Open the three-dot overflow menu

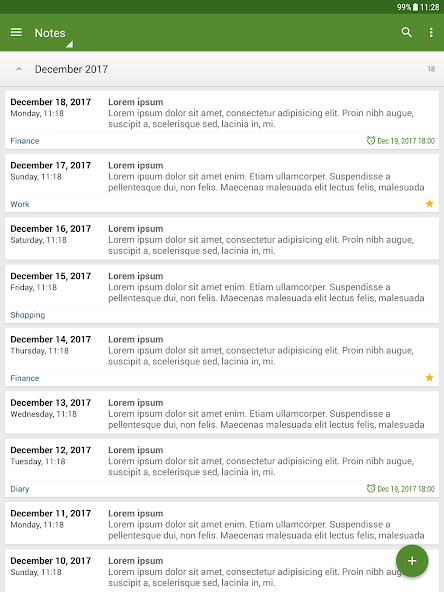click(x=431, y=32)
